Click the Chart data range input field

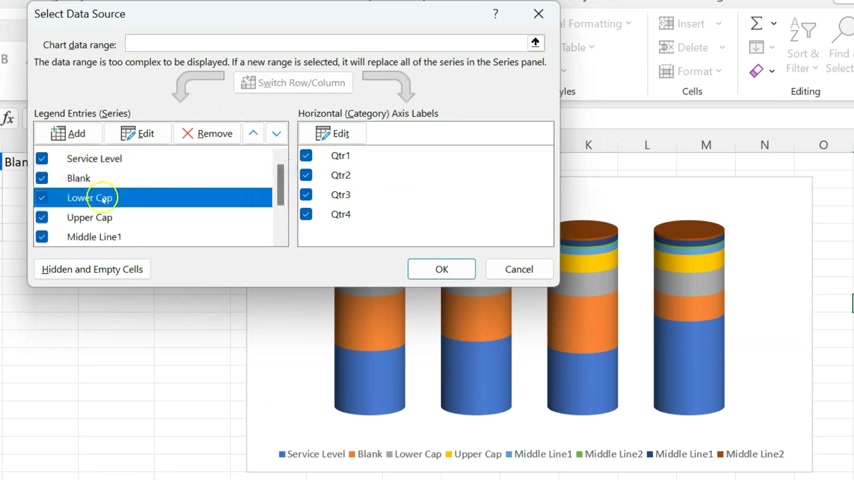tap(326, 43)
